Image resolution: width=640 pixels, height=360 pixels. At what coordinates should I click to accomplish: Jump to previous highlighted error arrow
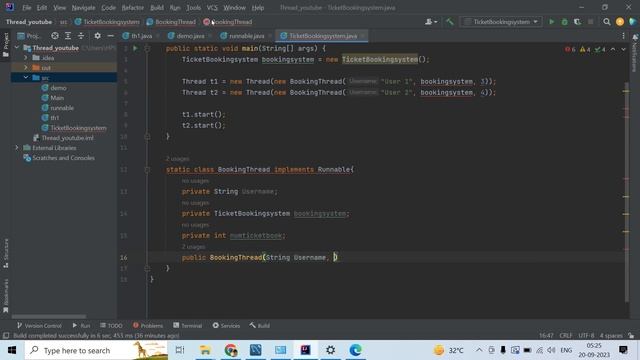(613, 49)
